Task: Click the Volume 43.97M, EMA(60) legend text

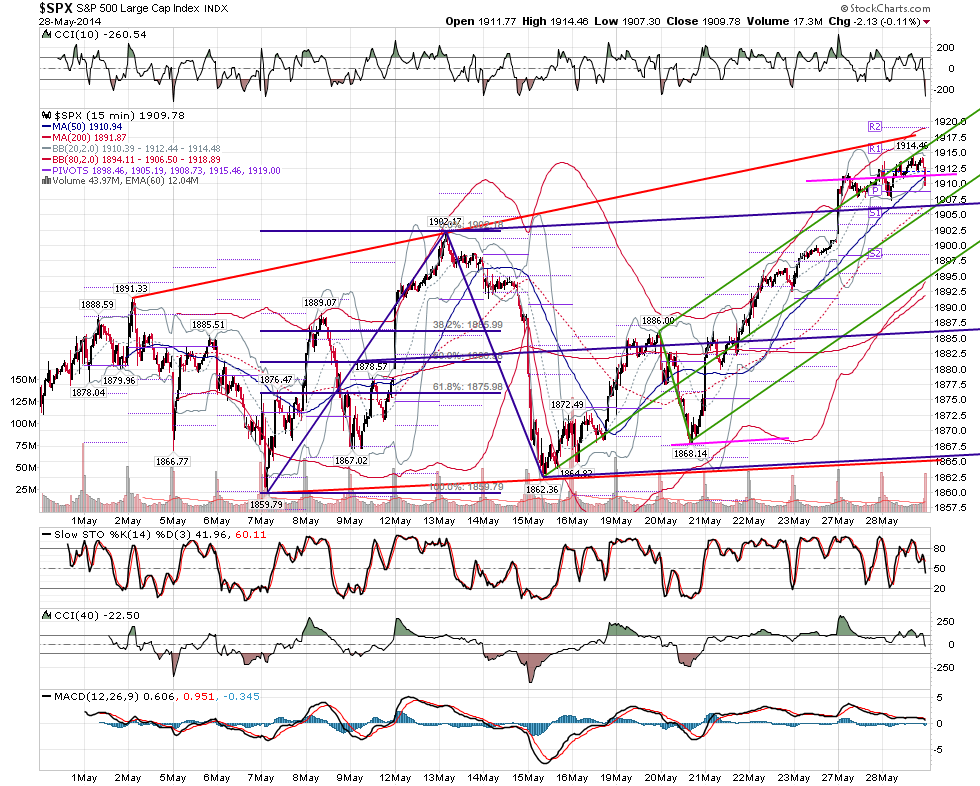Action: [x=126, y=181]
